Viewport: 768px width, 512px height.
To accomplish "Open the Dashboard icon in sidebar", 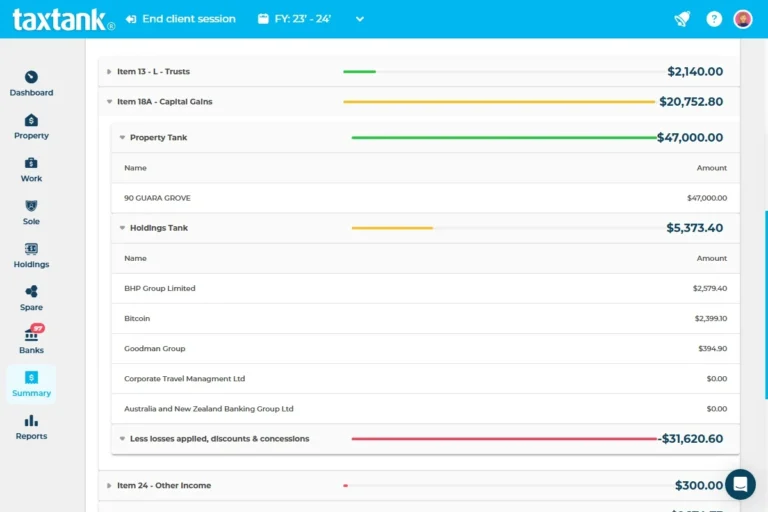I will (x=31, y=77).
